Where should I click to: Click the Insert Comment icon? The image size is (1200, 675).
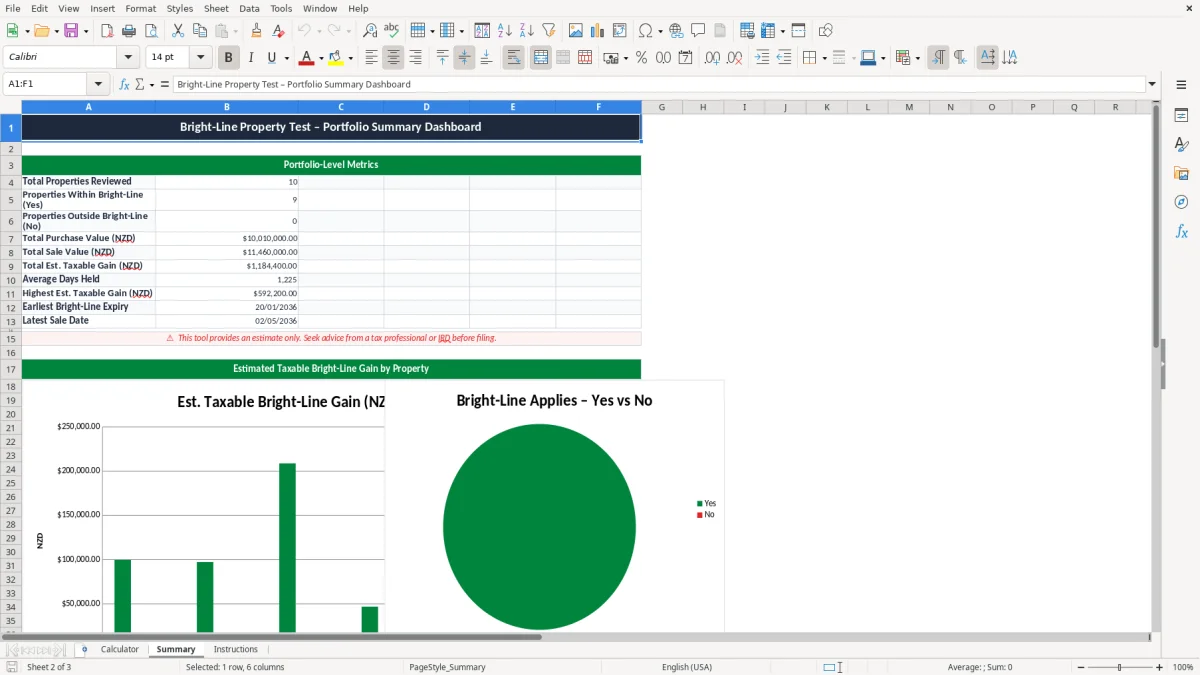point(698,31)
